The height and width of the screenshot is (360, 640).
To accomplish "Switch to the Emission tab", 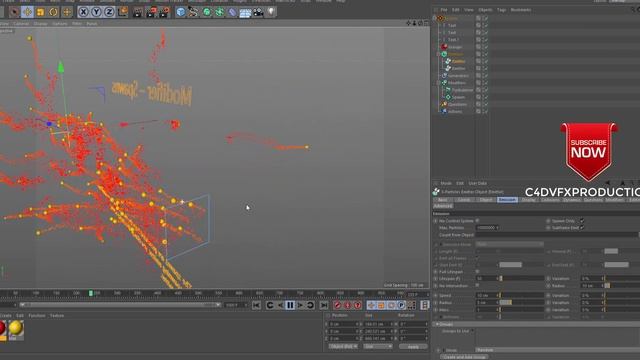I will tap(507, 200).
